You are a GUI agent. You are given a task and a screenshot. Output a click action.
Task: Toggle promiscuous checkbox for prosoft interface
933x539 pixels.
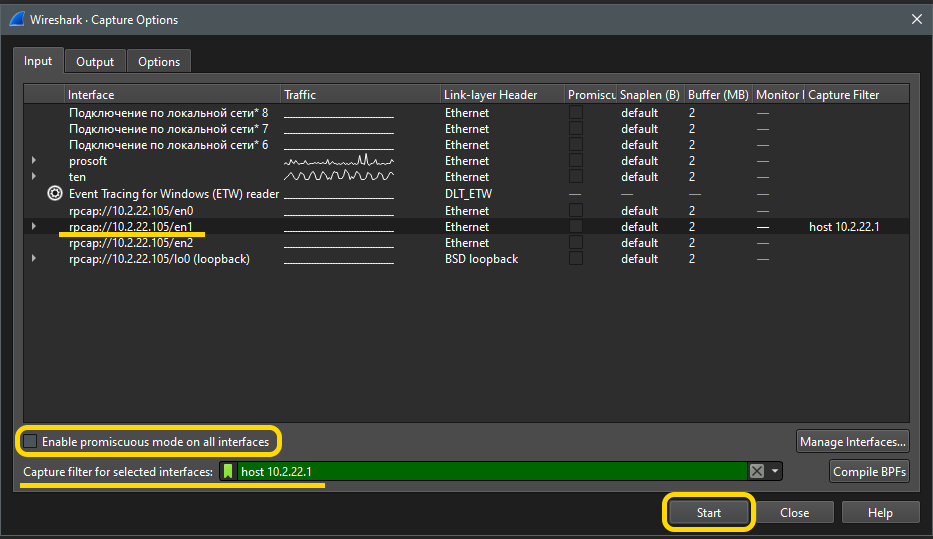click(575, 161)
